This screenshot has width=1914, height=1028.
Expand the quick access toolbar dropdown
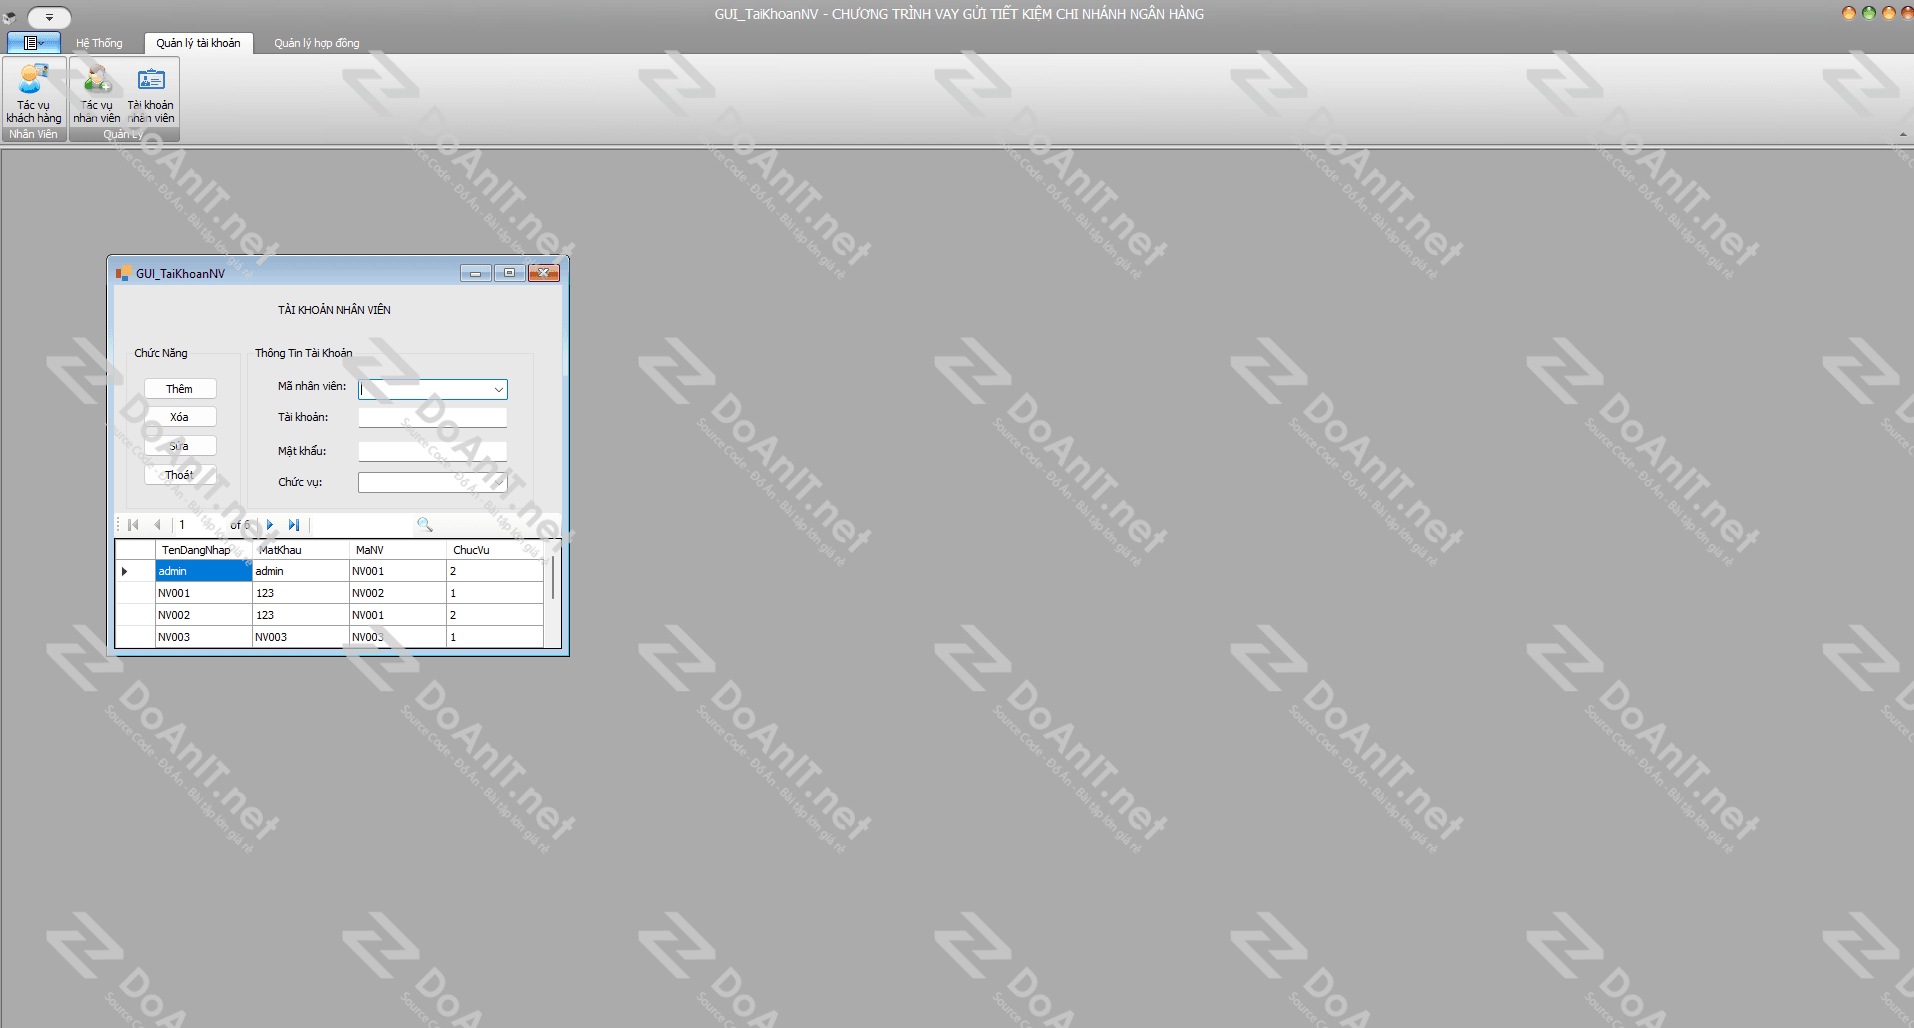click(x=49, y=17)
